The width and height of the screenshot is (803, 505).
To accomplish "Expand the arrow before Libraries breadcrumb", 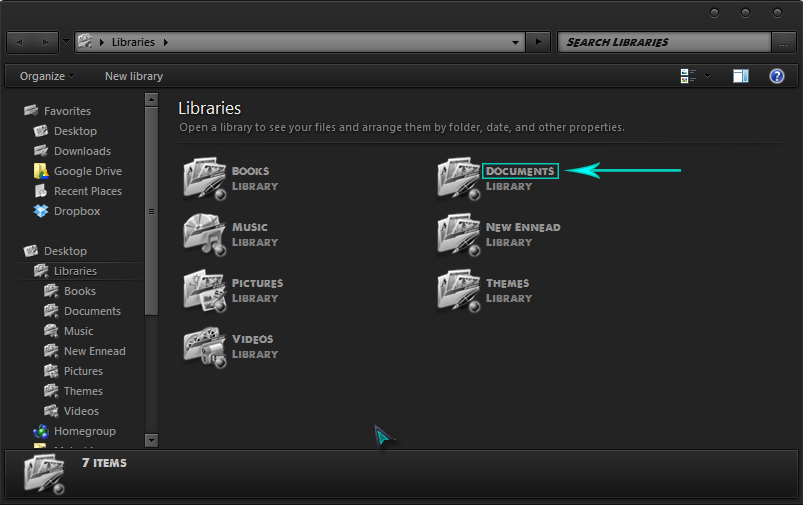I will tap(101, 42).
